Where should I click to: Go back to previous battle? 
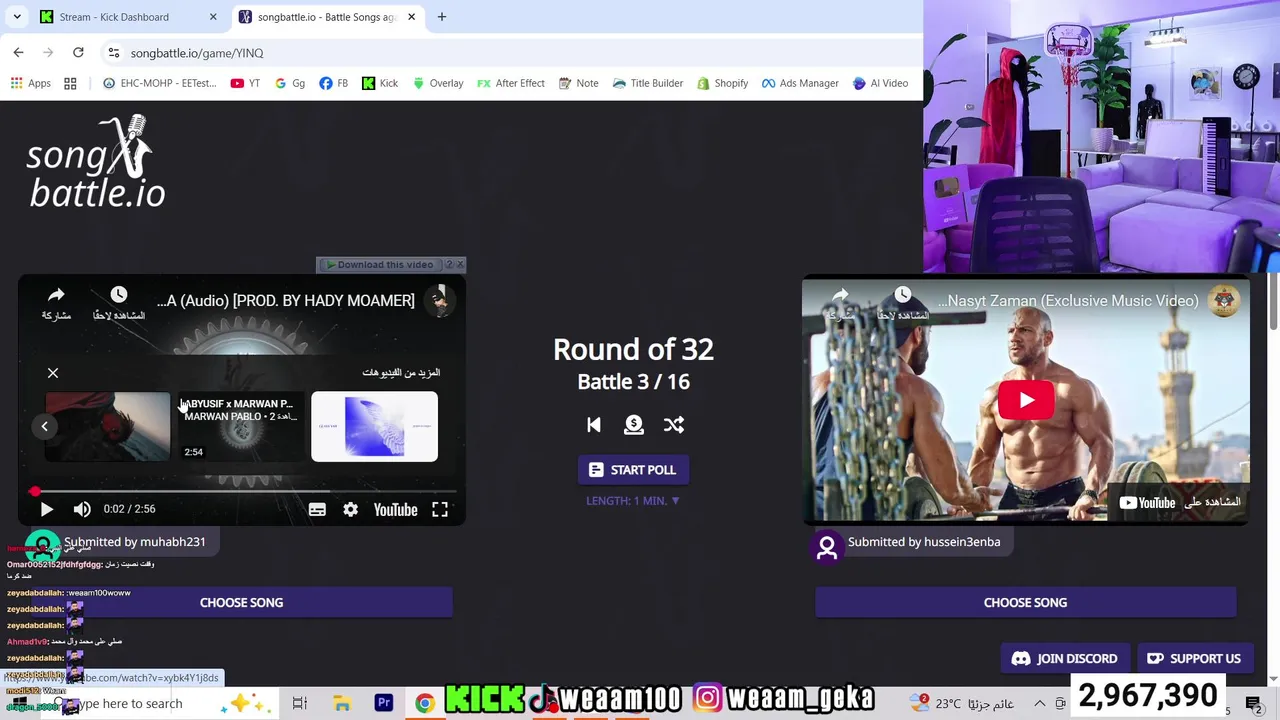tap(594, 425)
